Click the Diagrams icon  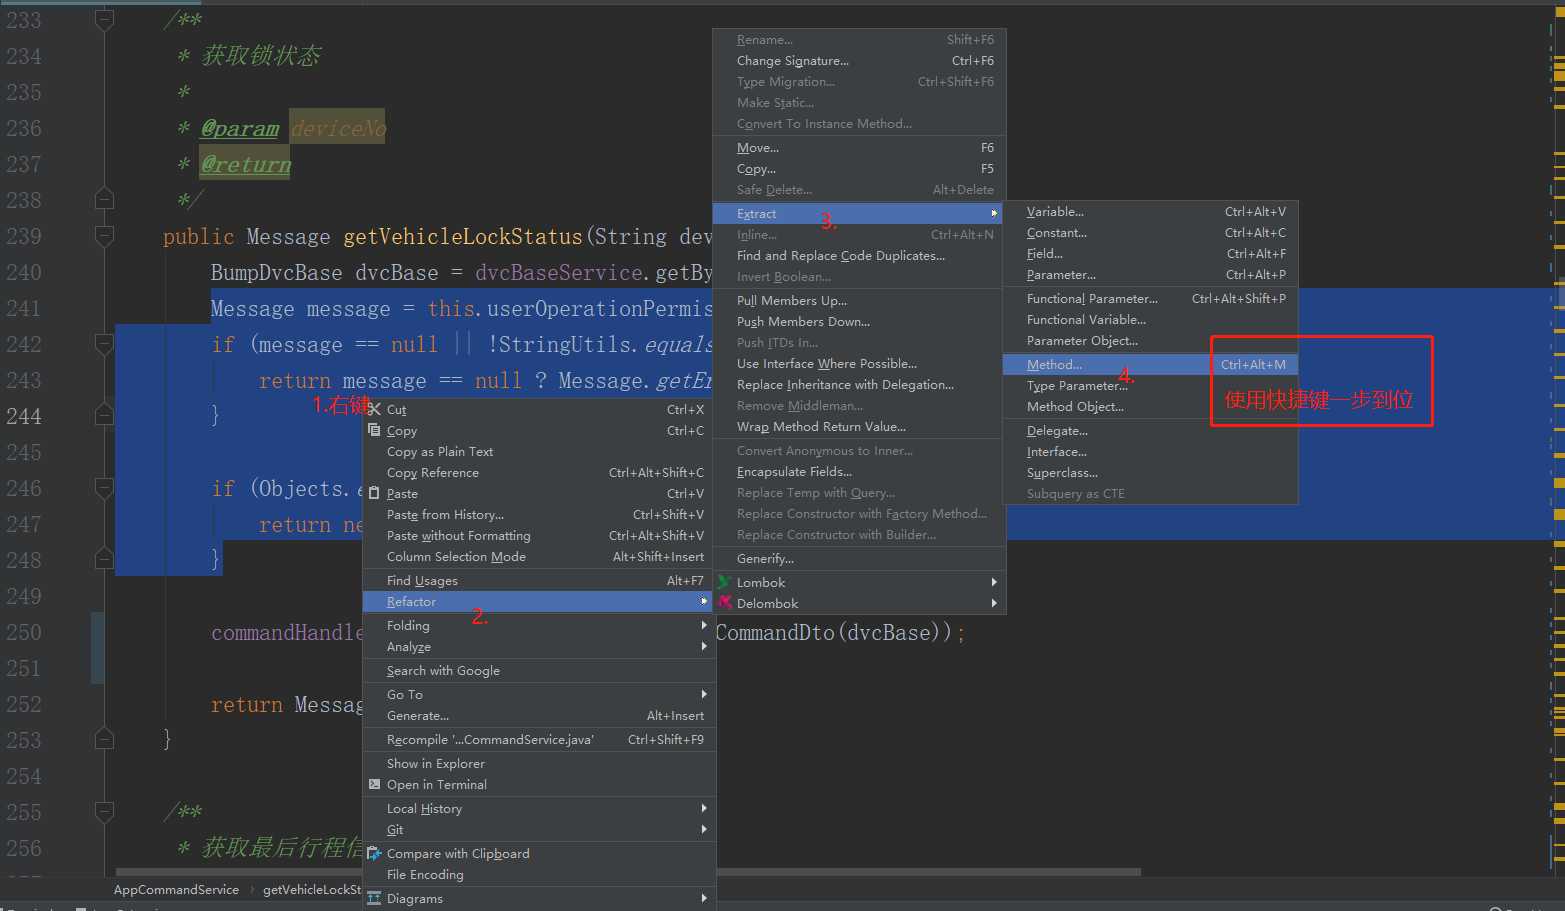tap(374, 898)
